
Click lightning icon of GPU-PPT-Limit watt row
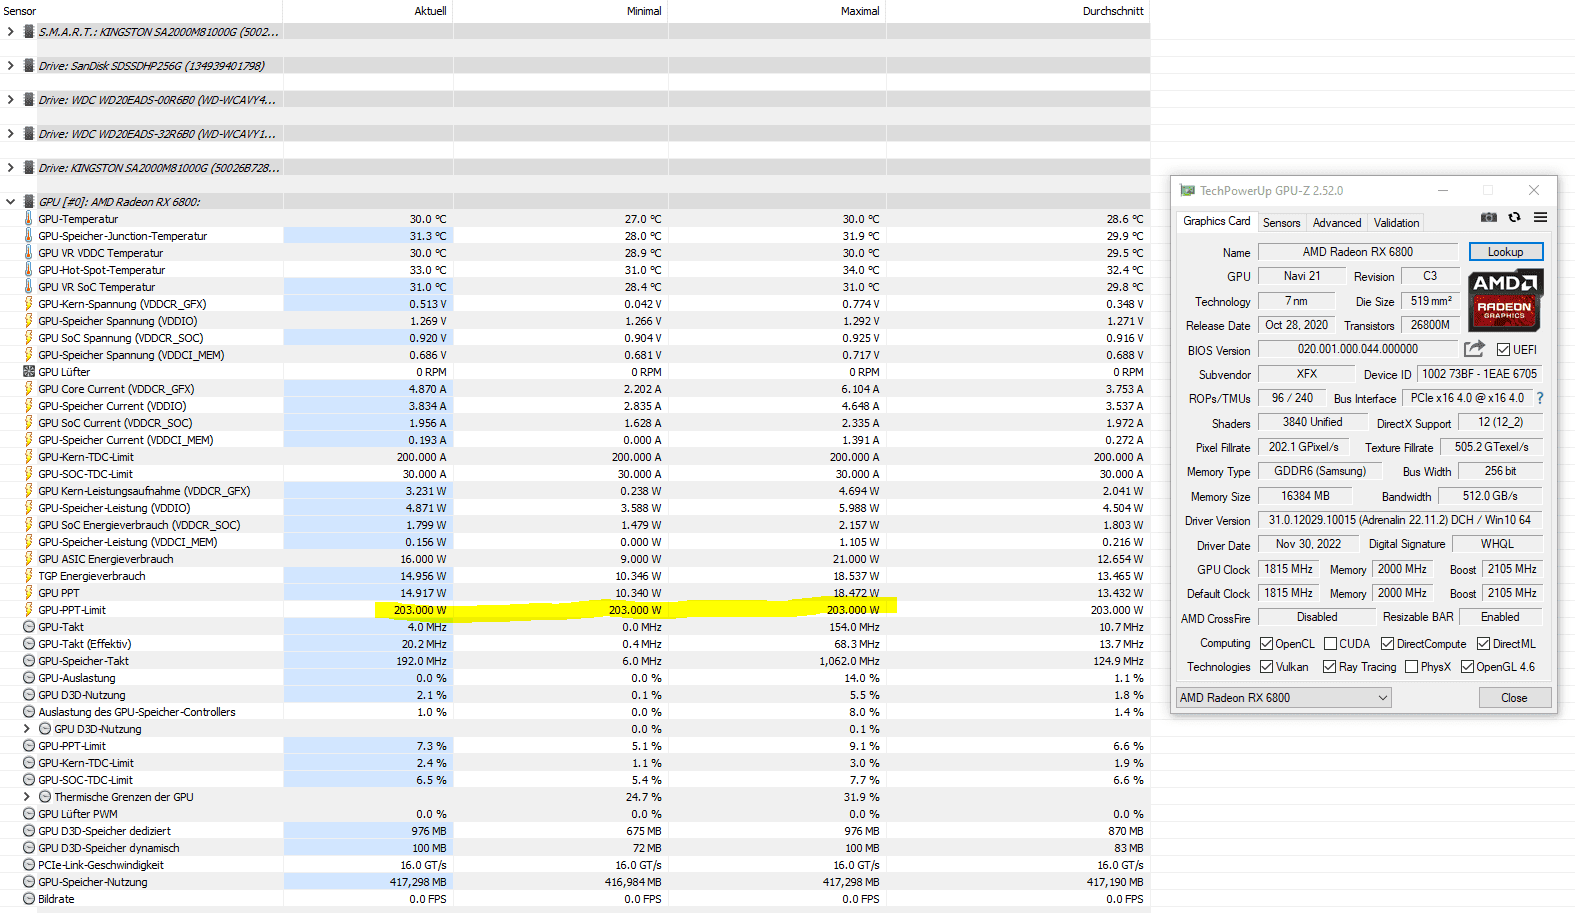point(29,610)
